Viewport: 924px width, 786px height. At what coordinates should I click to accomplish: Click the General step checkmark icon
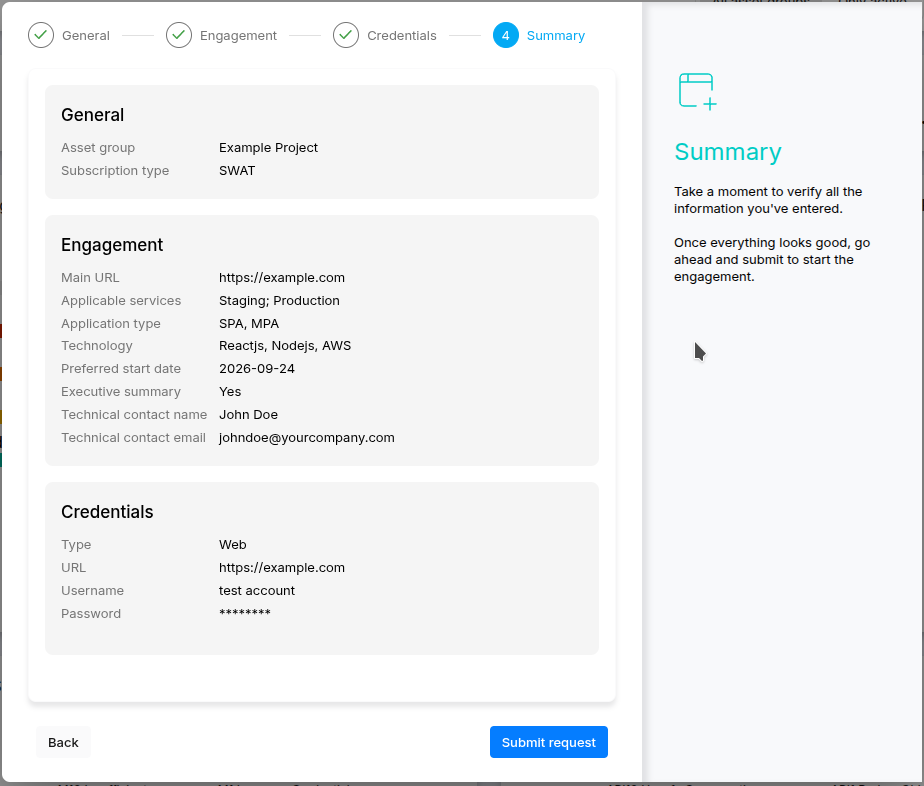point(41,35)
